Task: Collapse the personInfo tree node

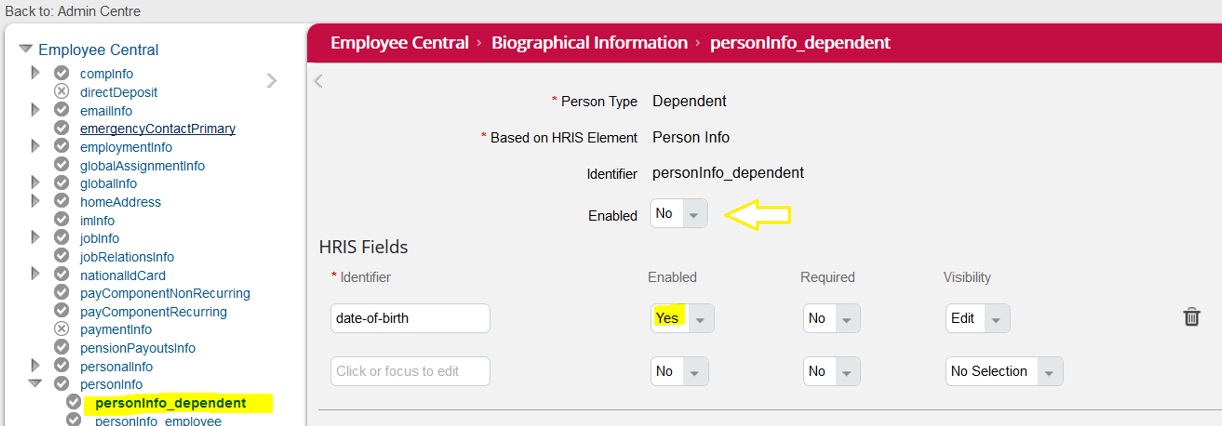Action: (35, 383)
